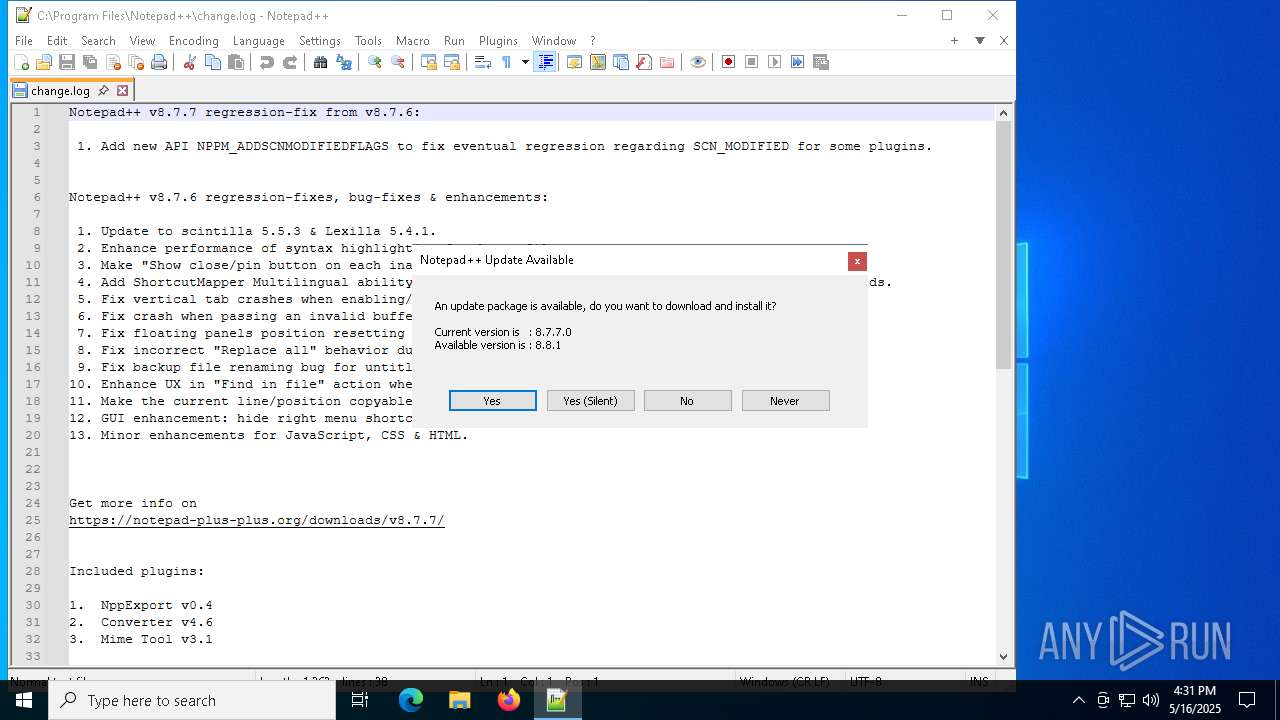
Task: Open the document list arrow beside menu bar
Action: point(980,40)
